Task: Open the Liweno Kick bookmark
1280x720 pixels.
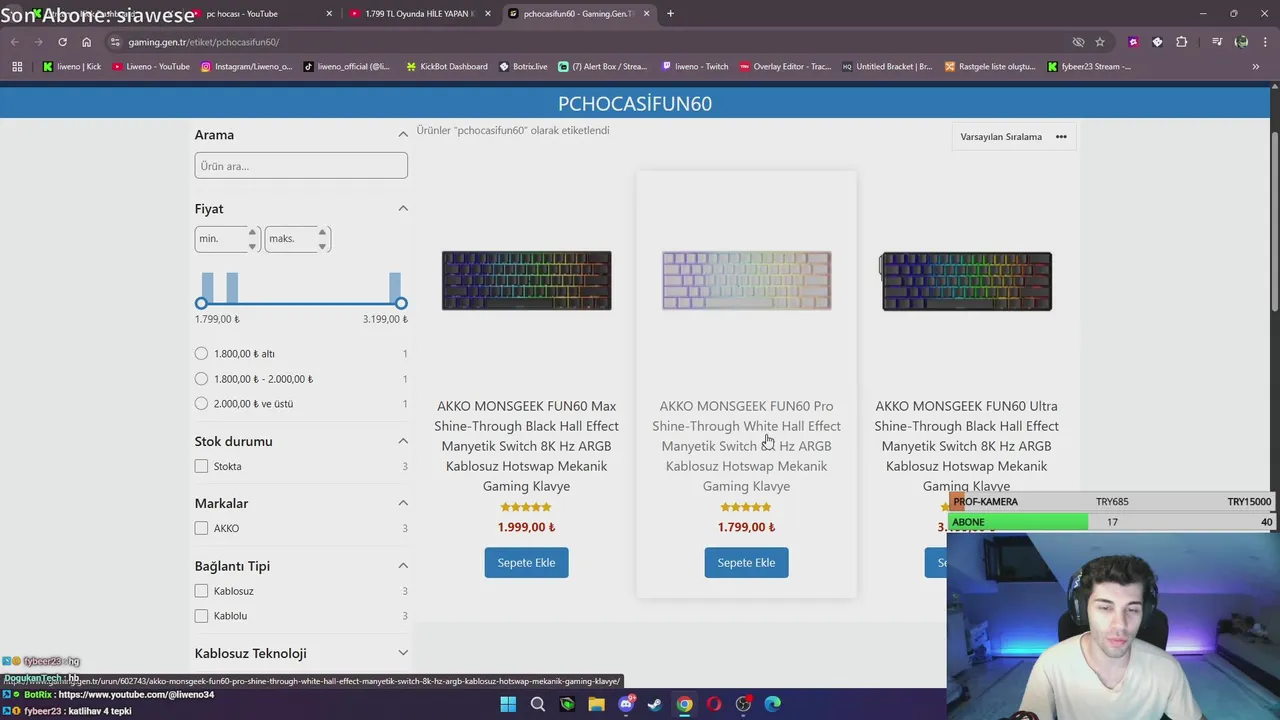Action: pos(72,67)
